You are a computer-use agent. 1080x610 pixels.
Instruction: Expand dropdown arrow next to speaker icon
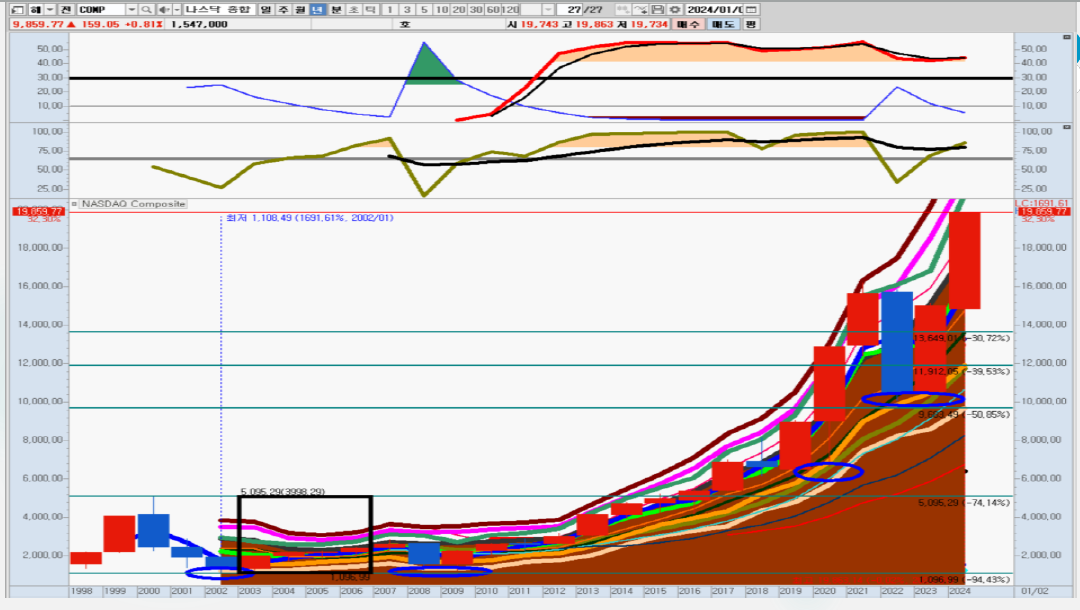pos(177,10)
